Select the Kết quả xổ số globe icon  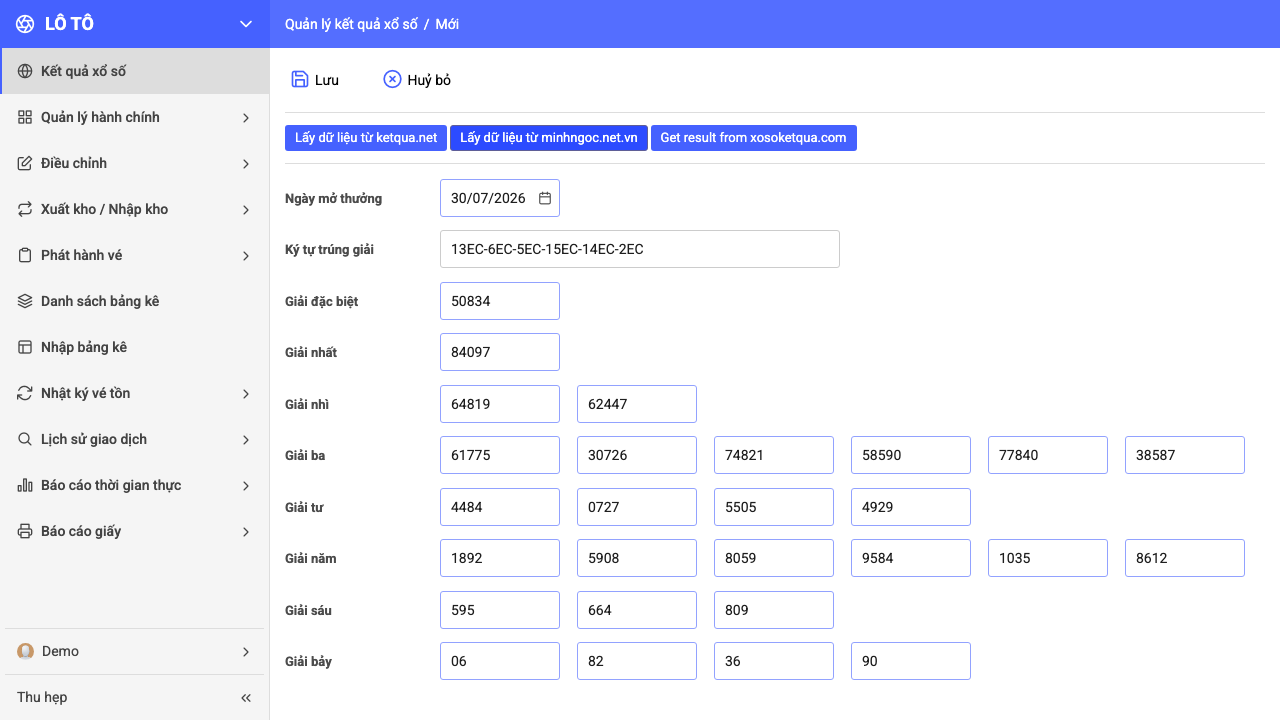(x=25, y=72)
